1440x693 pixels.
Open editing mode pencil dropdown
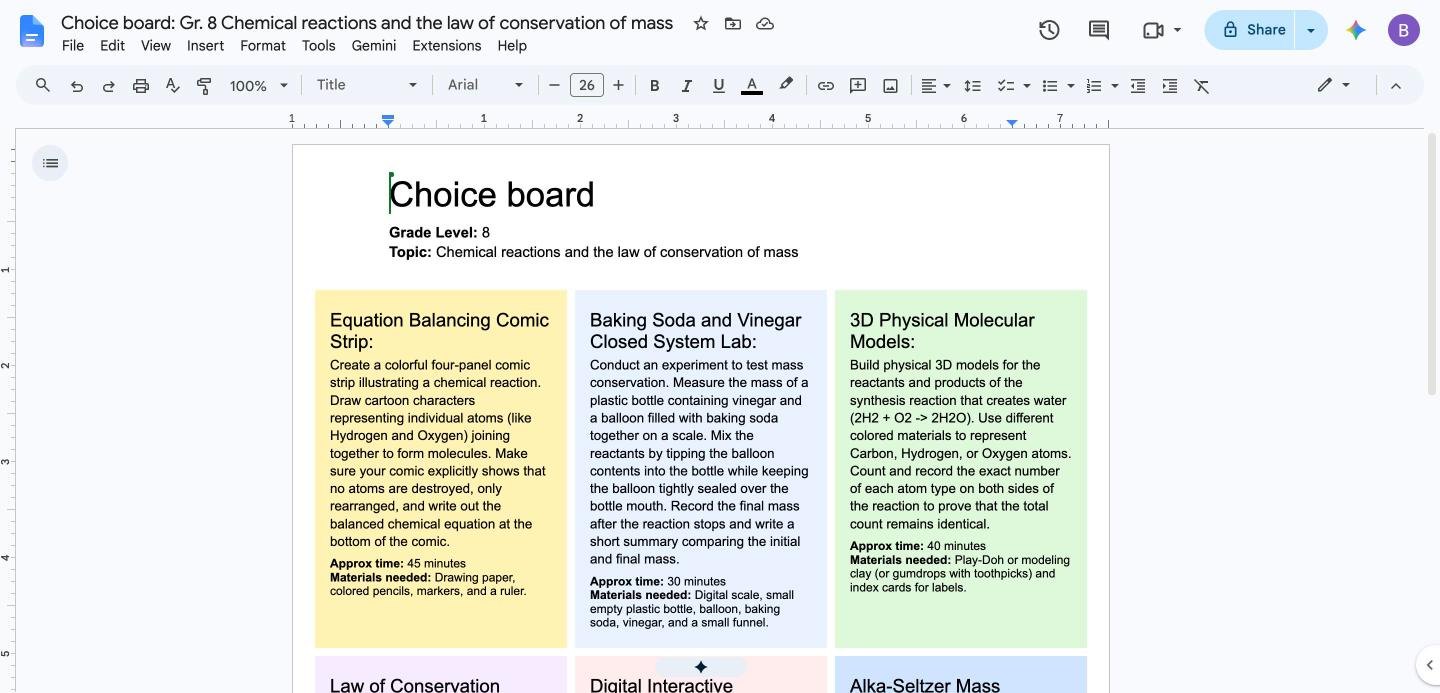[x=1333, y=85]
